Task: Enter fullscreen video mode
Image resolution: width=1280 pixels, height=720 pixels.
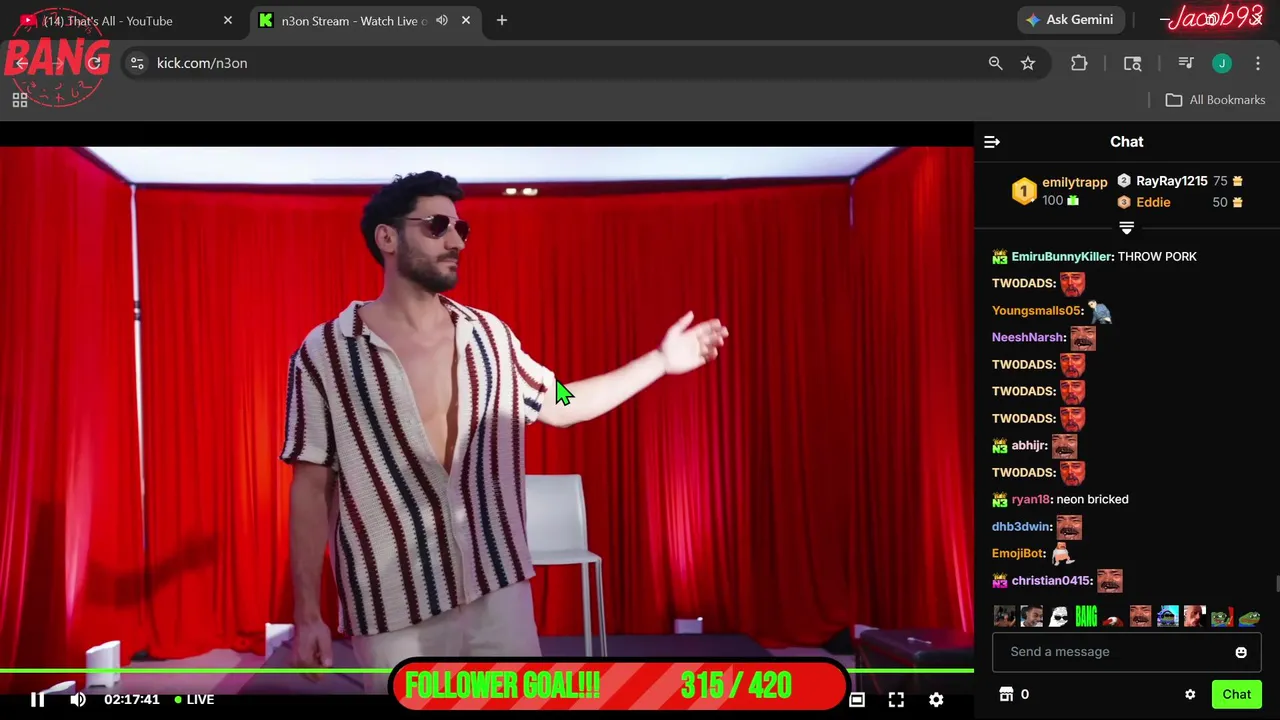Action: (896, 700)
